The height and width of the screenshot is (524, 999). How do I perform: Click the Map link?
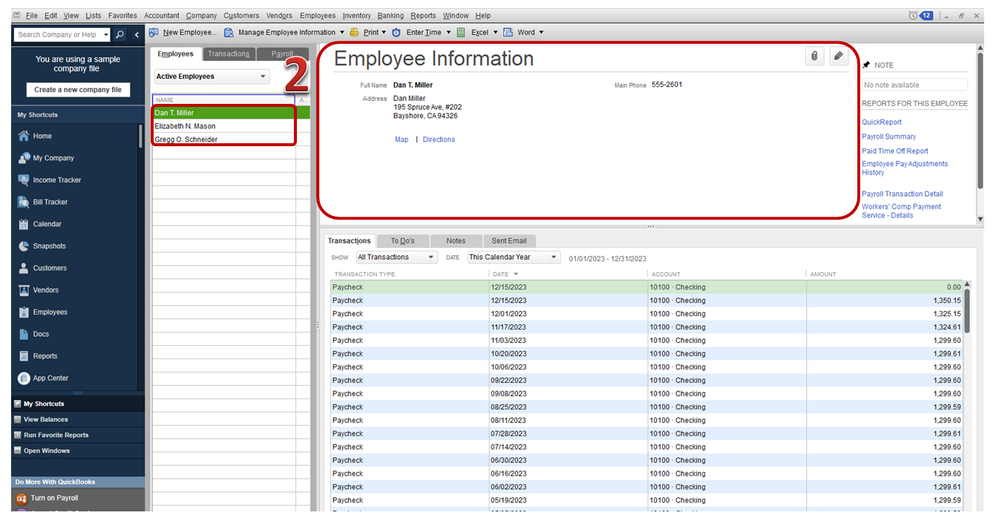coord(401,140)
